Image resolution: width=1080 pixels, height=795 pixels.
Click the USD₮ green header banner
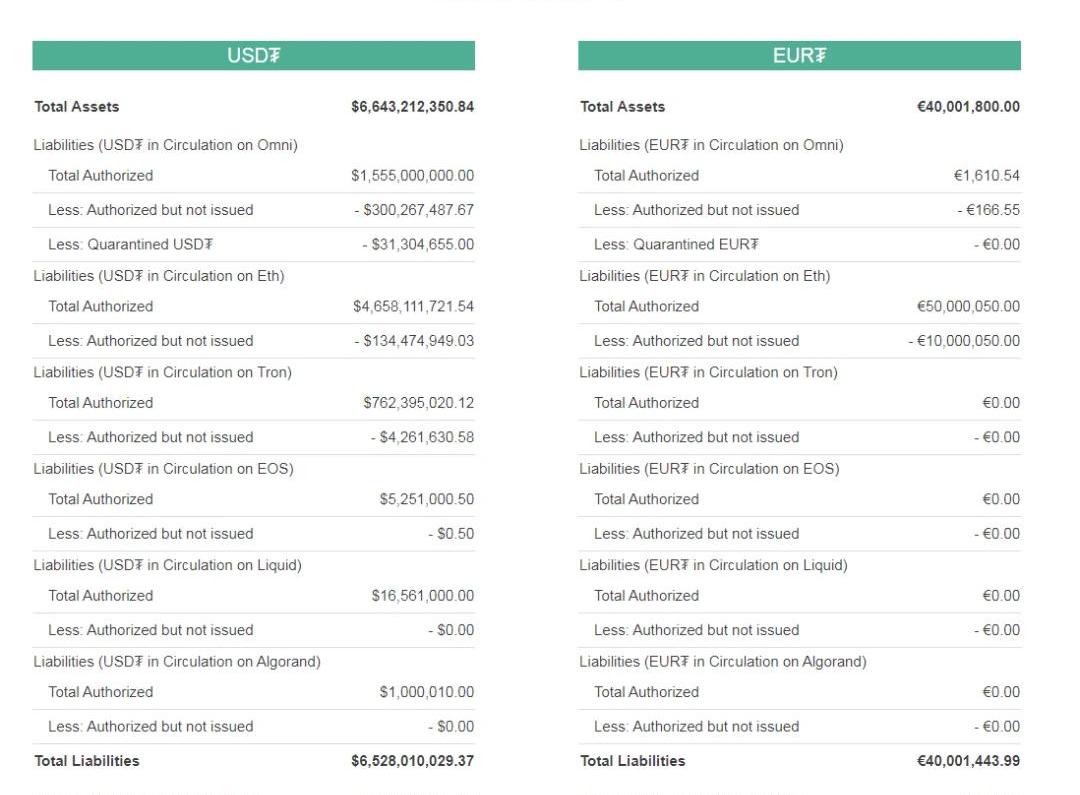(x=253, y=56)
